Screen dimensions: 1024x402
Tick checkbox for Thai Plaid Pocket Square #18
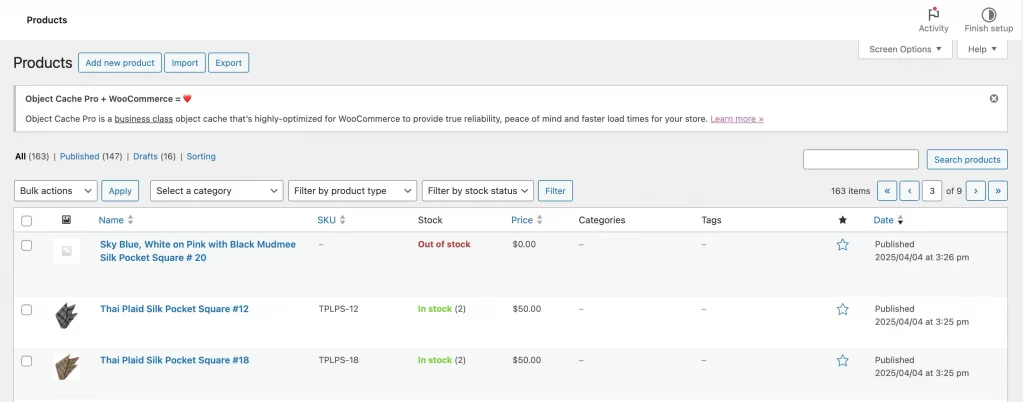(x=27, y=361)
